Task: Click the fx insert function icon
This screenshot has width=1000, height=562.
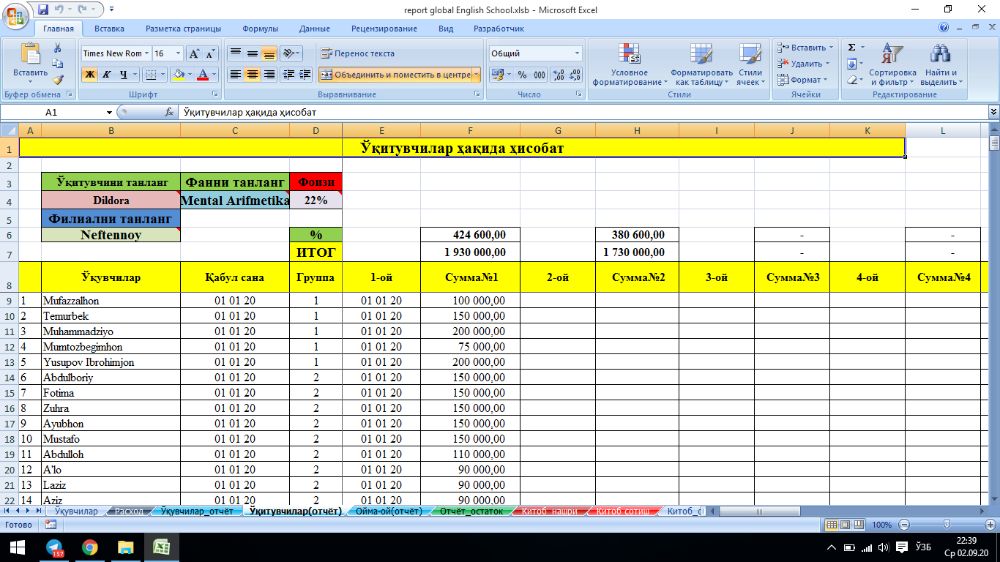Action: click(169, 112)
